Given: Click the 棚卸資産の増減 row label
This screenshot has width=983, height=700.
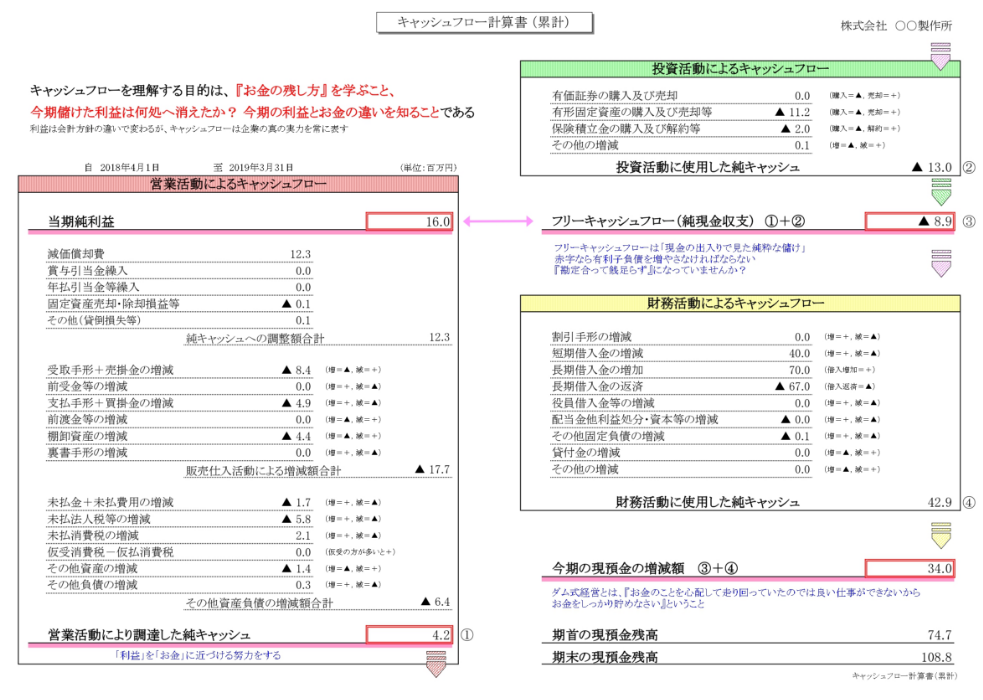Looking at the screenshot, I should coord(87,436).
